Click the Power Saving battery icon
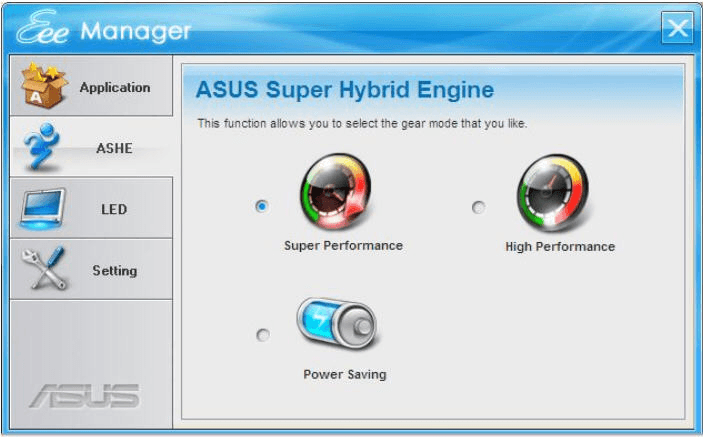The width and height of the screenshot is (703, 437). 336,323
